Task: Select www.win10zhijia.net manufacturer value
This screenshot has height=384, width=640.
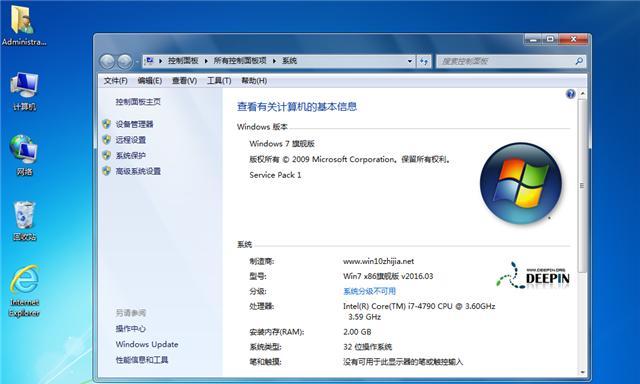Action: (x=378, y=261)
